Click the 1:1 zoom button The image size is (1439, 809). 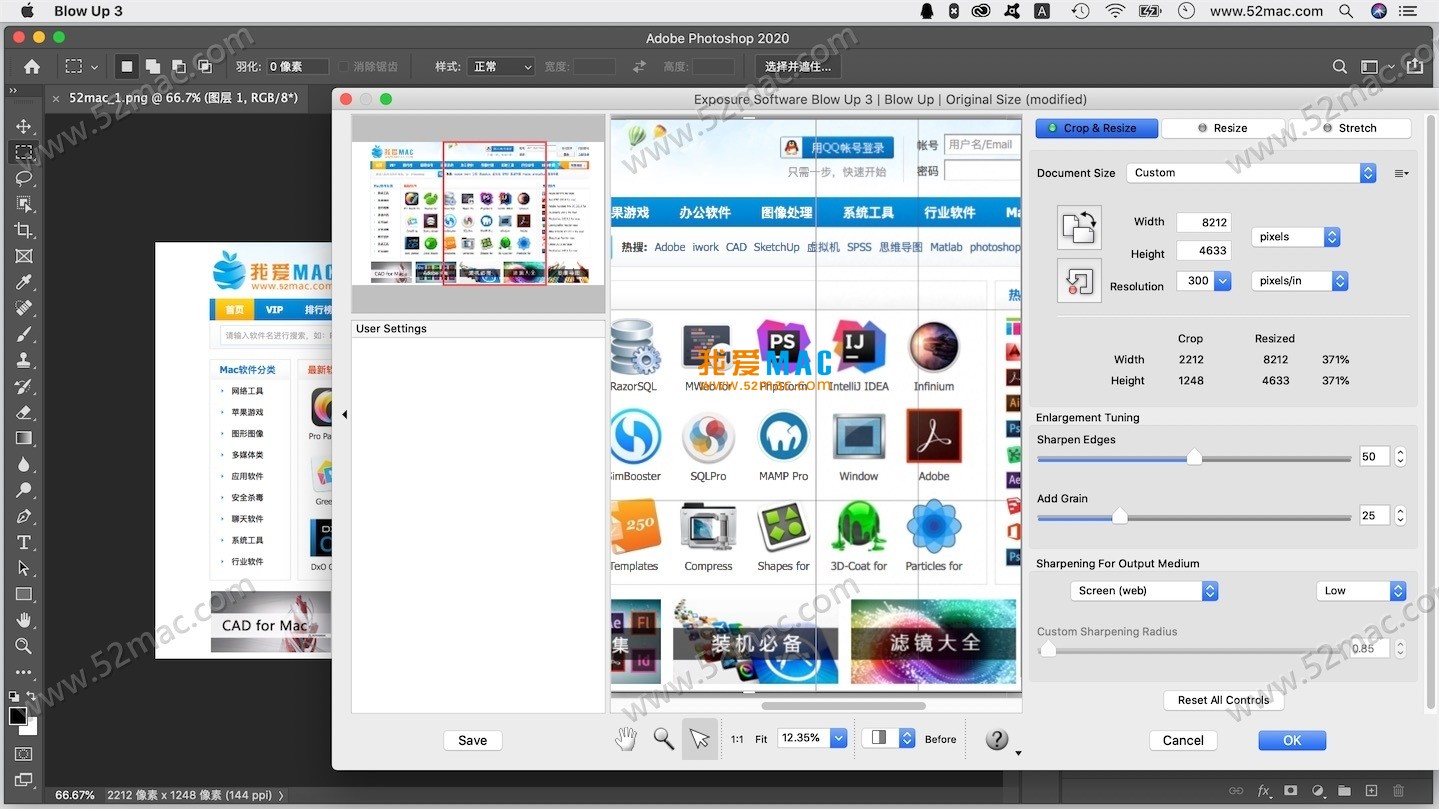[737, 739]
